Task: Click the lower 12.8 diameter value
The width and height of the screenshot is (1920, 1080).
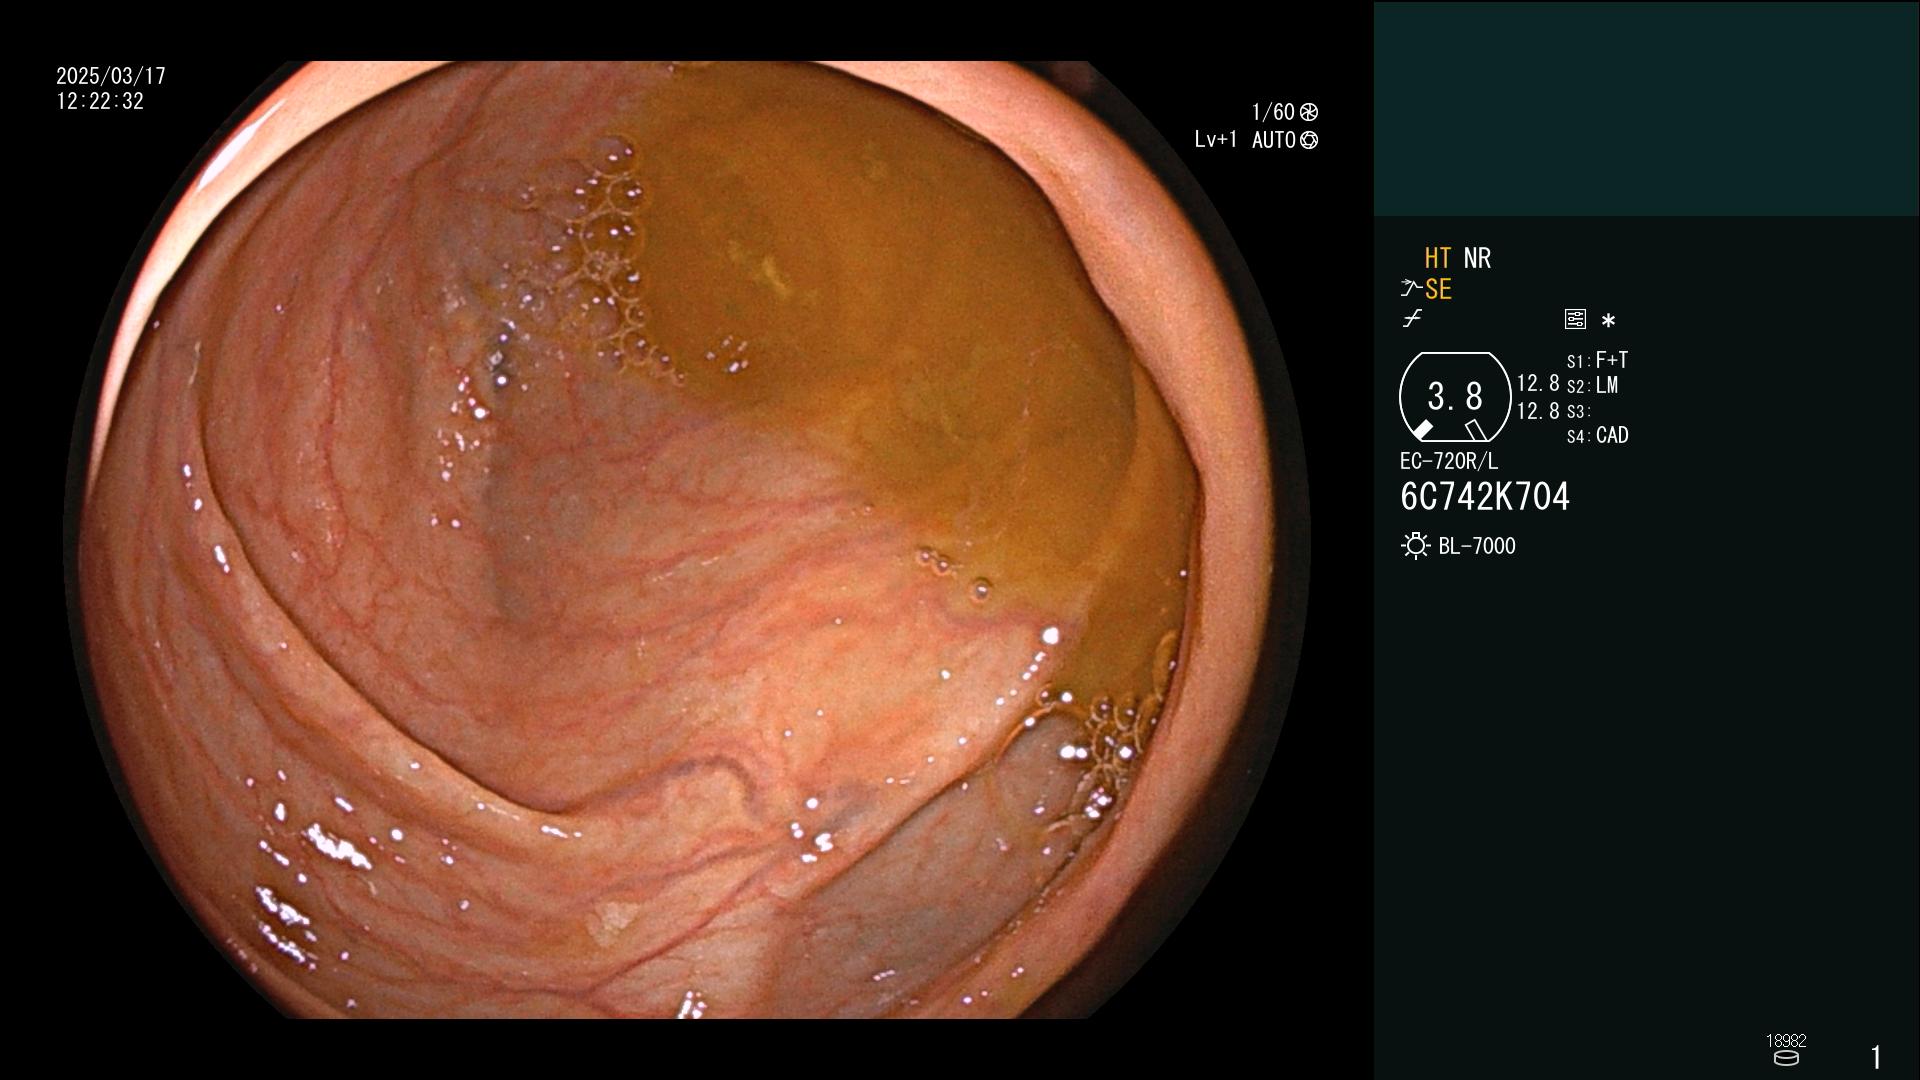Action: coord(1538,411)
